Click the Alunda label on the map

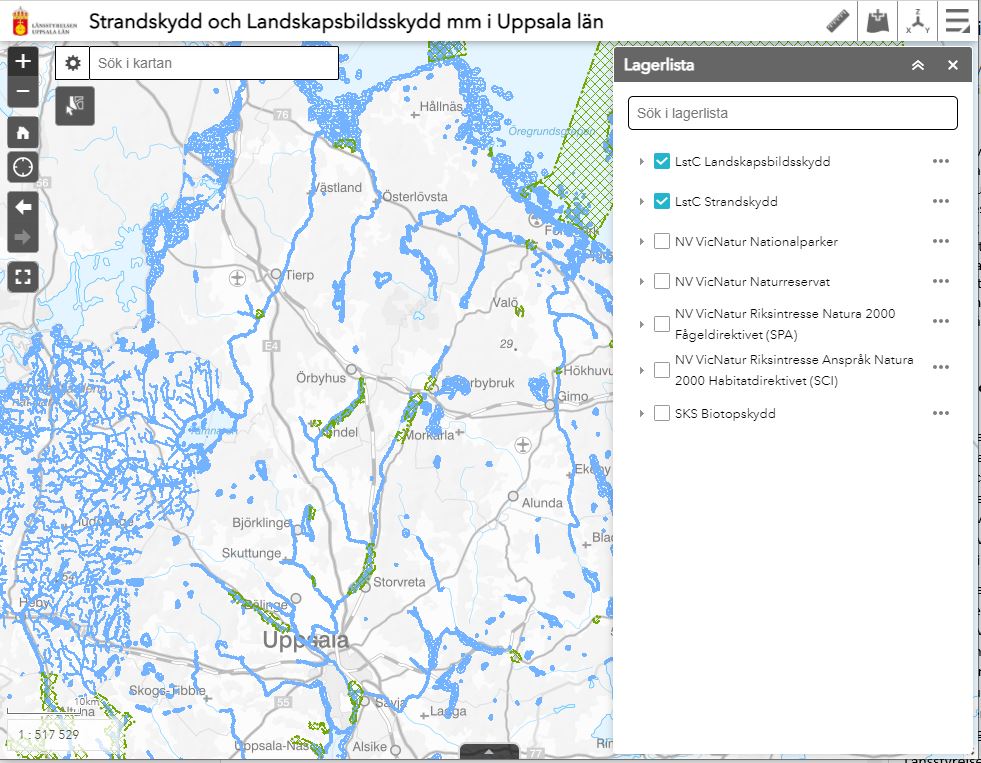[542, 503]
